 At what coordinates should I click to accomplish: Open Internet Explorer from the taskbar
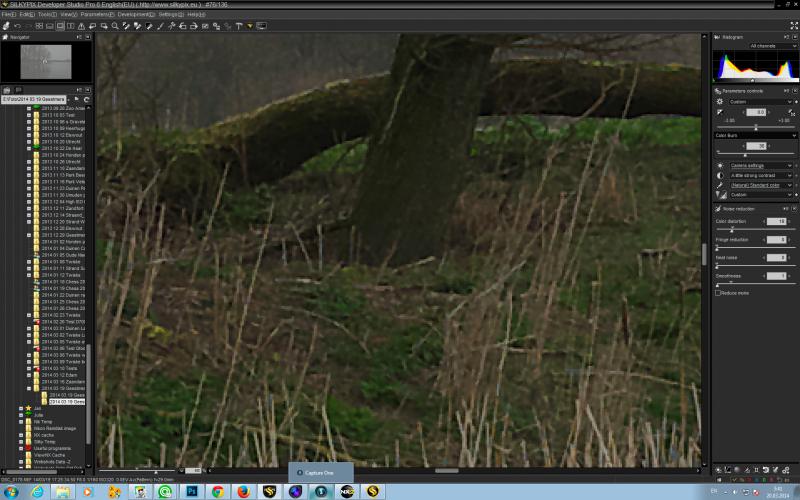[x=37, y=492]
